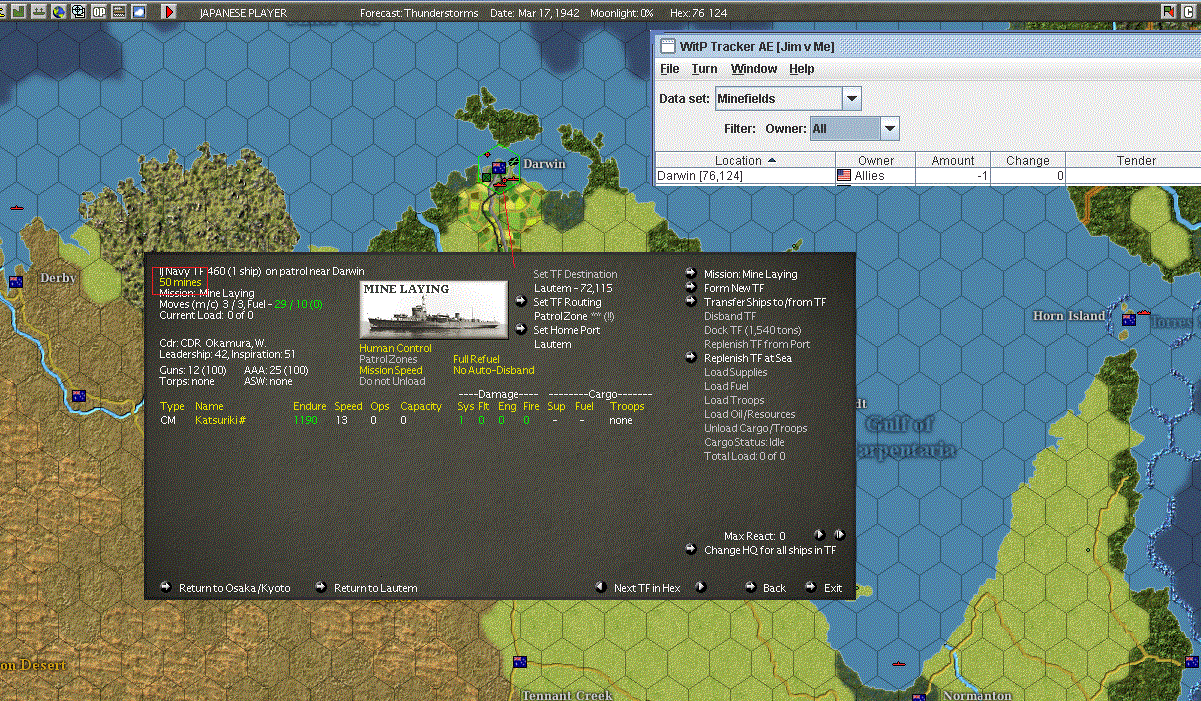This screenshot has width=1201, height=701.
Task: Click the green land terrain toolbar icon
Action: (x=18, y=12)
